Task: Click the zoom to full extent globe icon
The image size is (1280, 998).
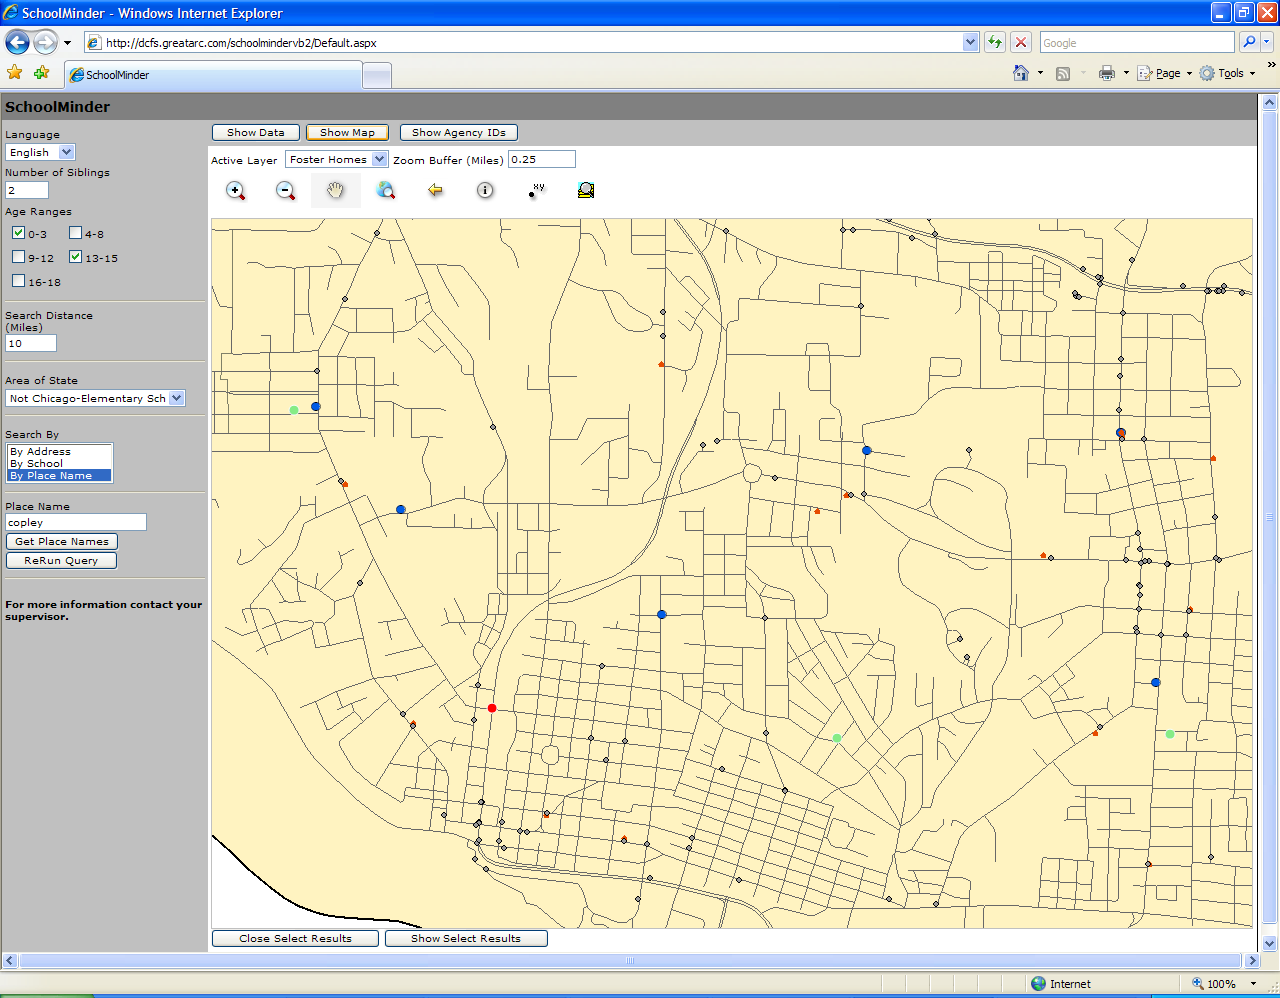Action: tap(386, 191)
